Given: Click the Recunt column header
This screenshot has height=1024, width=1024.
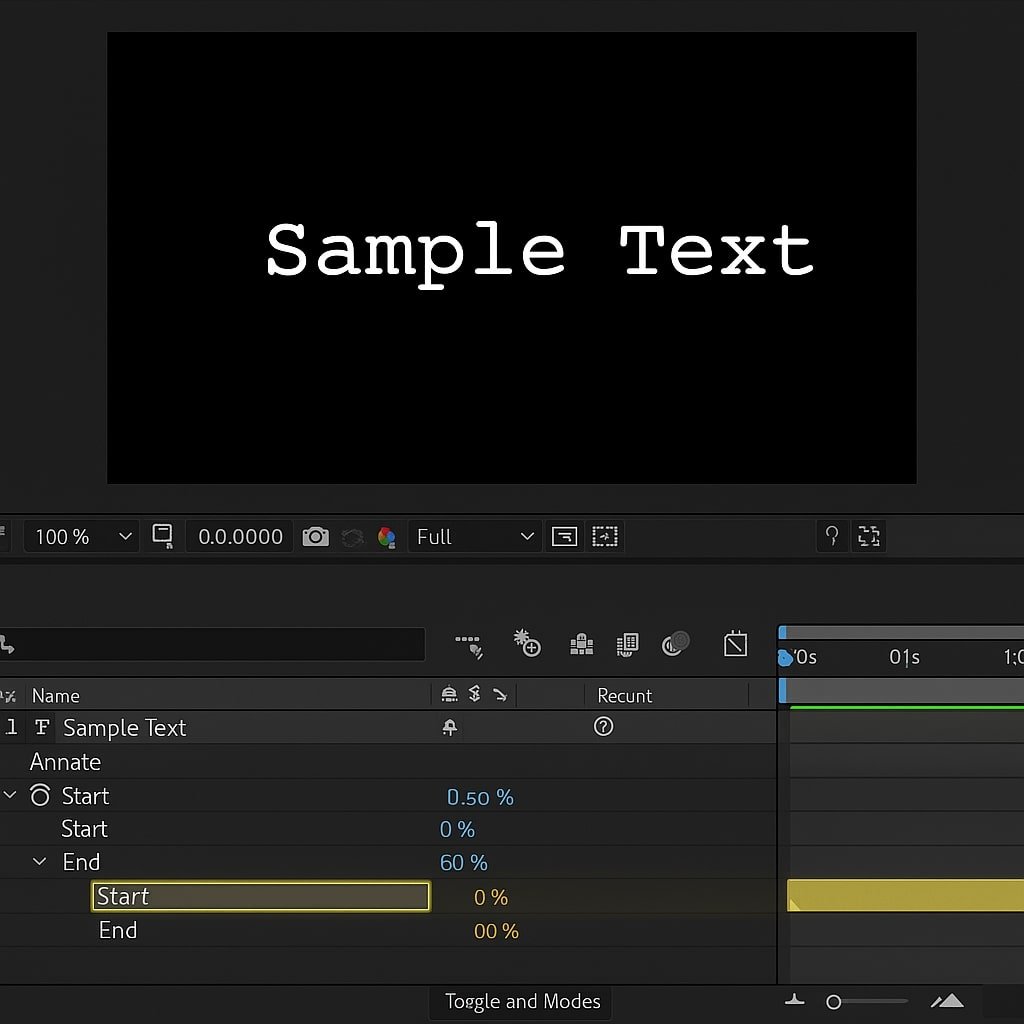Looking at the screenshot, I should [624, 696].
